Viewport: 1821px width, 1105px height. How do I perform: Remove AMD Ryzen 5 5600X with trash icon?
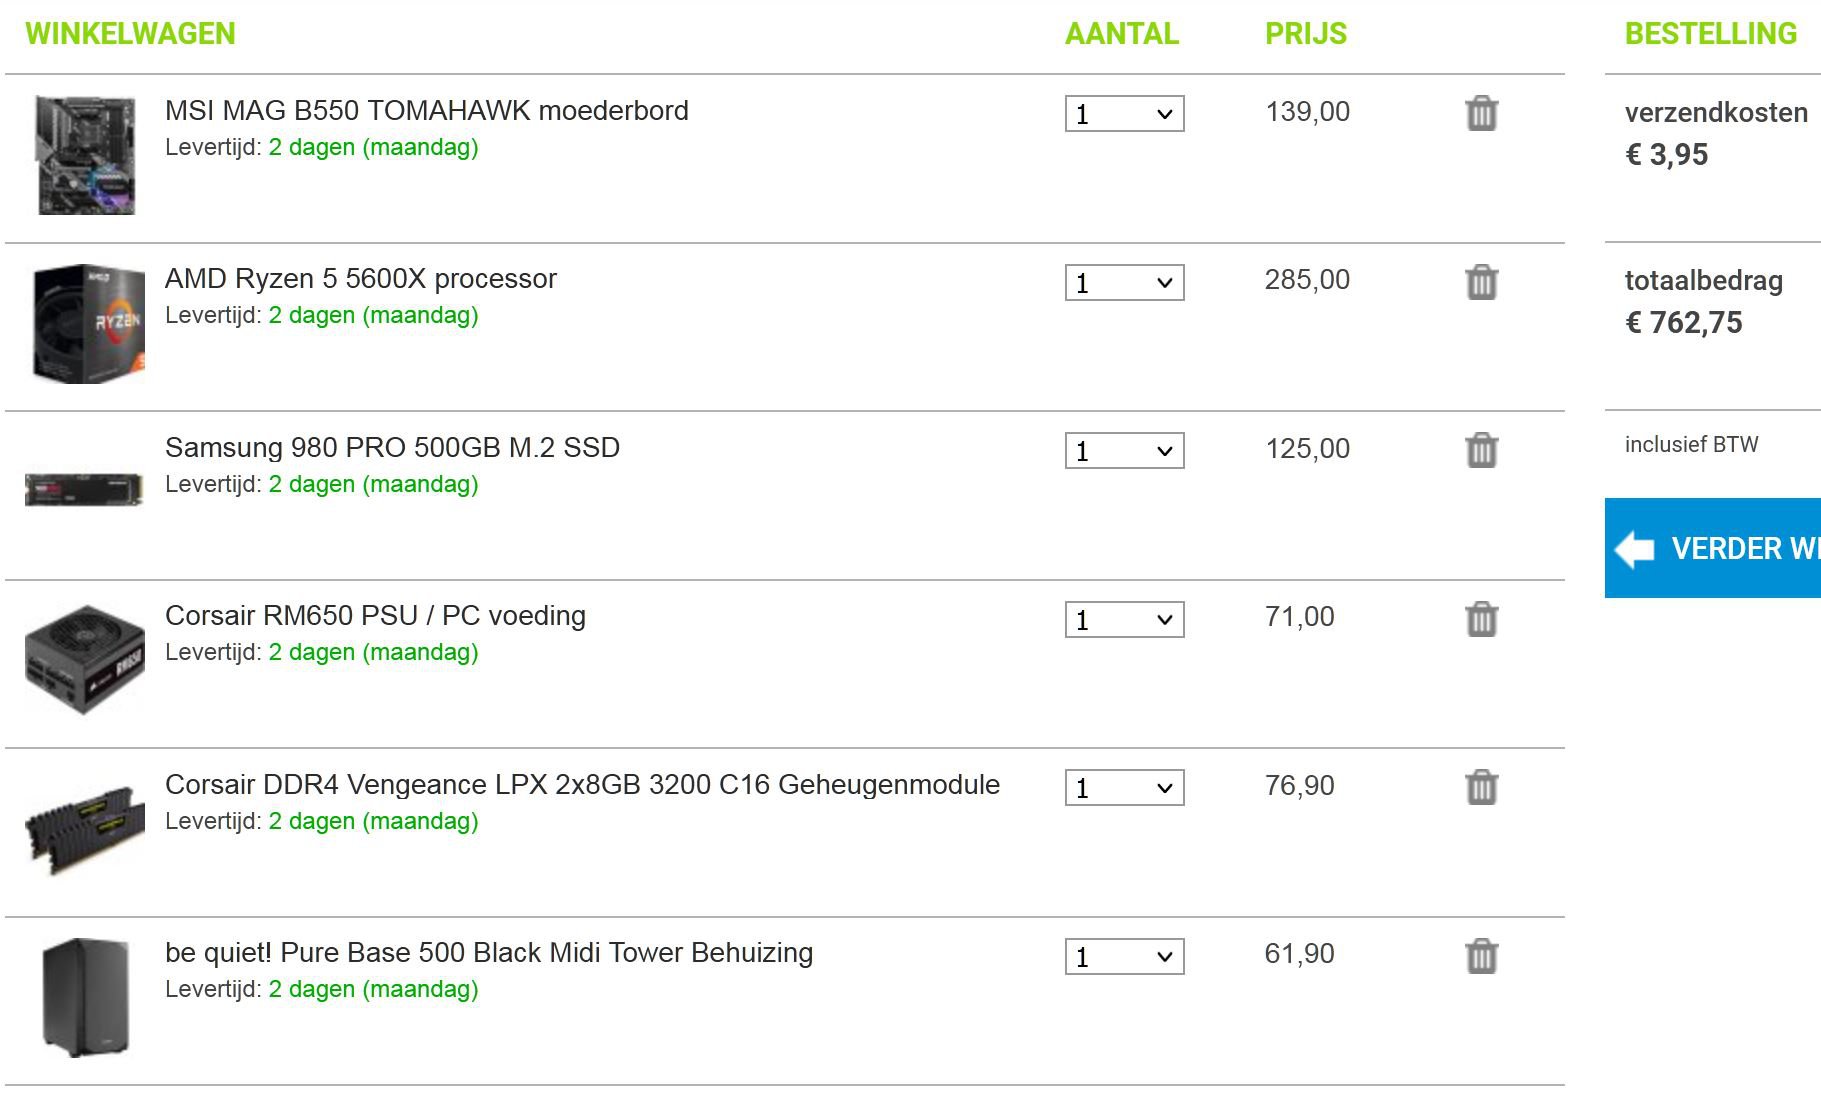(x=1481, y=282)
